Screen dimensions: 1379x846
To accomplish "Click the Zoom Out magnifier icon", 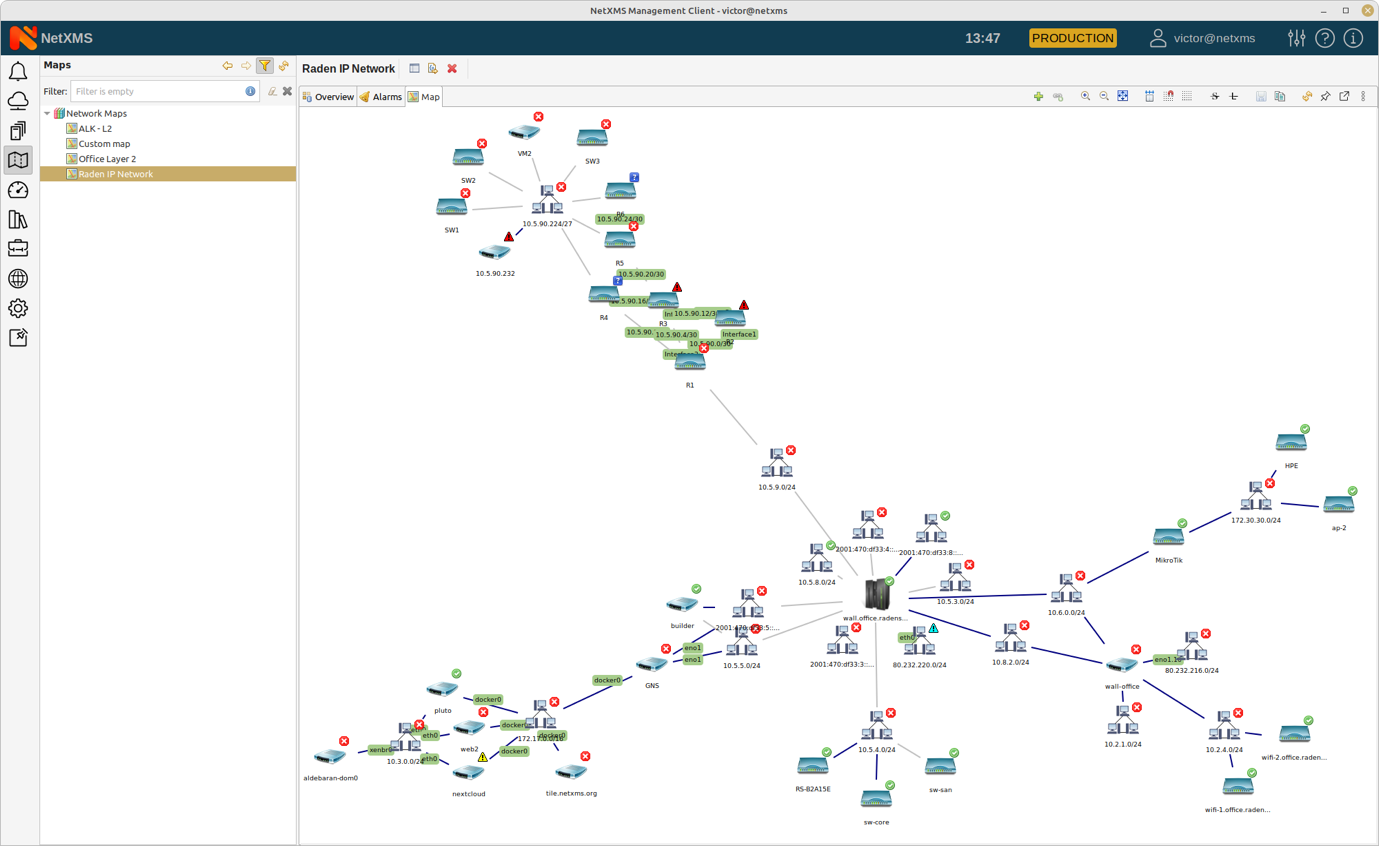I will pyautogui.click(x=1103, y=96).
